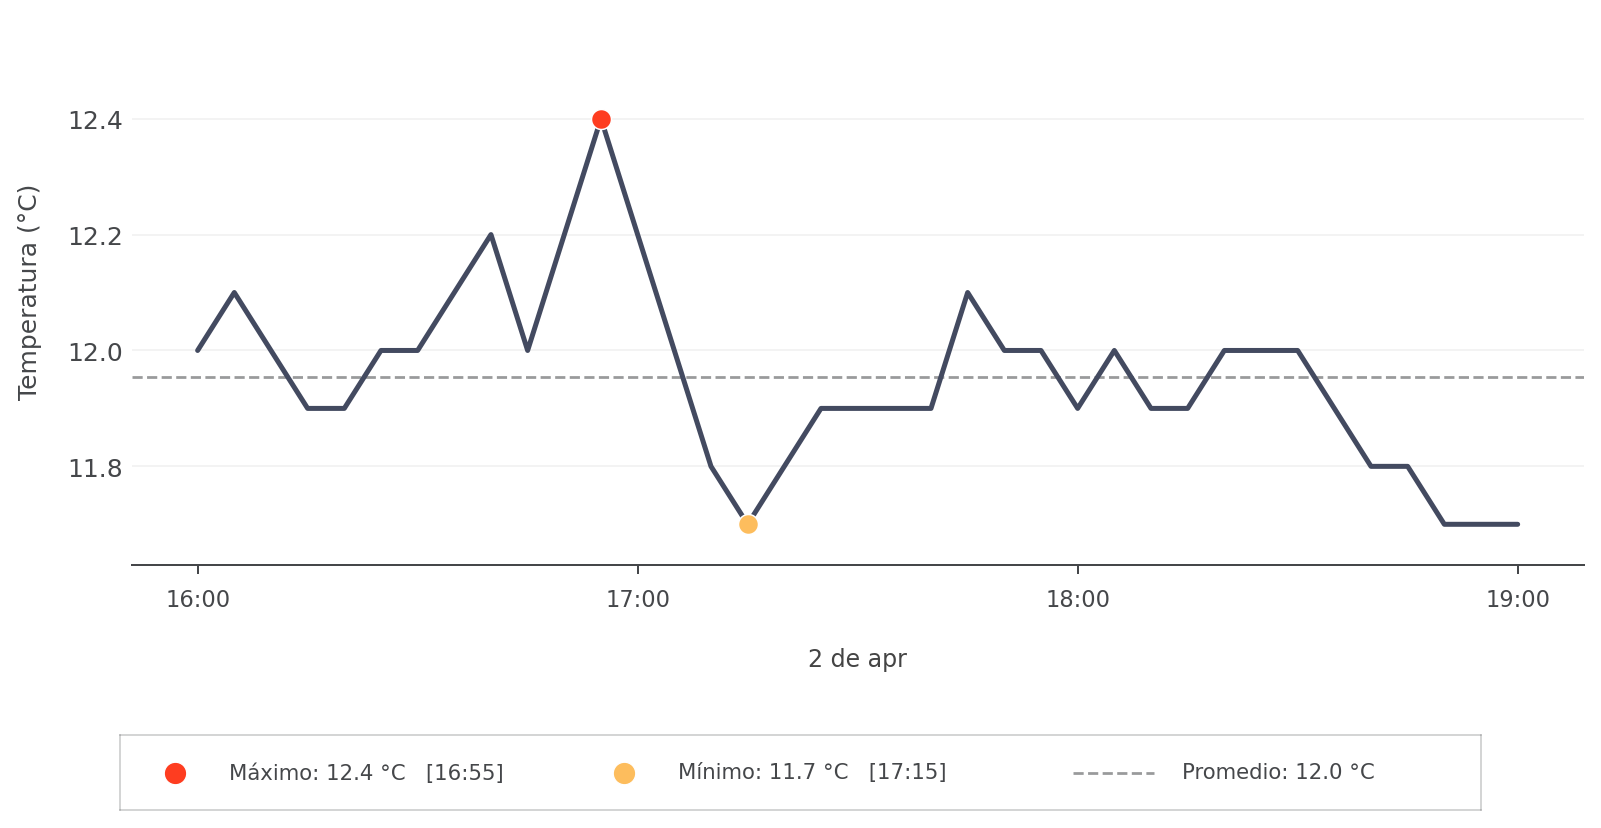This screenshot has height=828, width=1601.
Task: Select the Mínimo 11.7 °C legend label
Action: [762, 772]
